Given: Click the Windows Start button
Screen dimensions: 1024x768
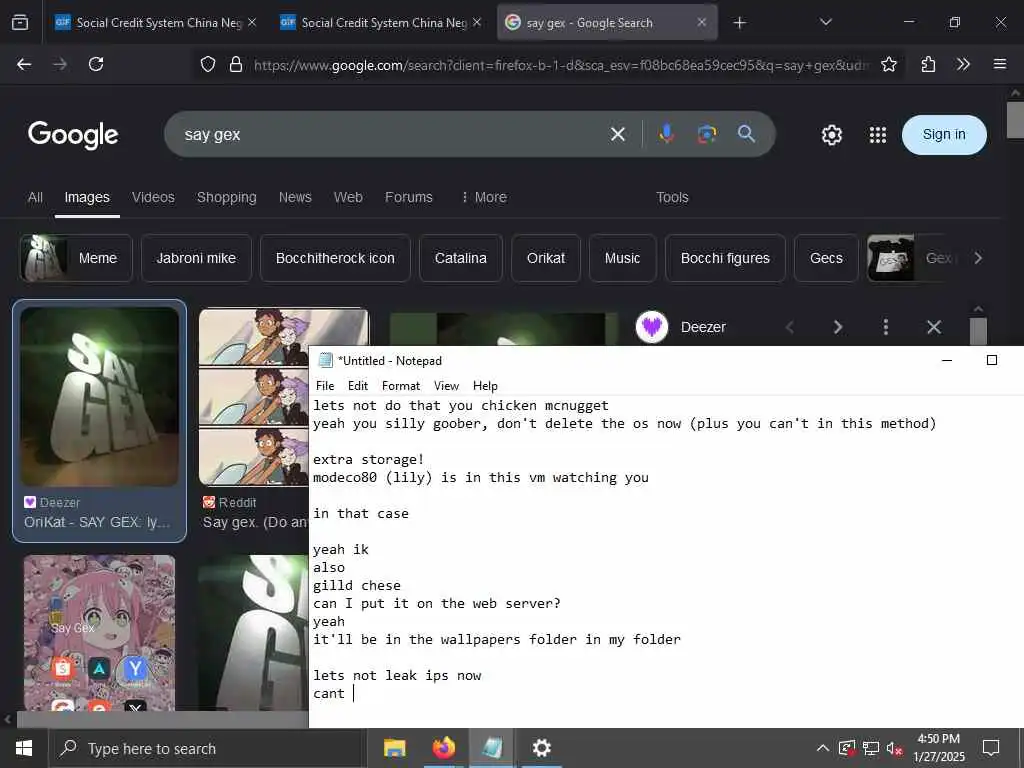Looking at the screenshot, I should pos(24,748).
